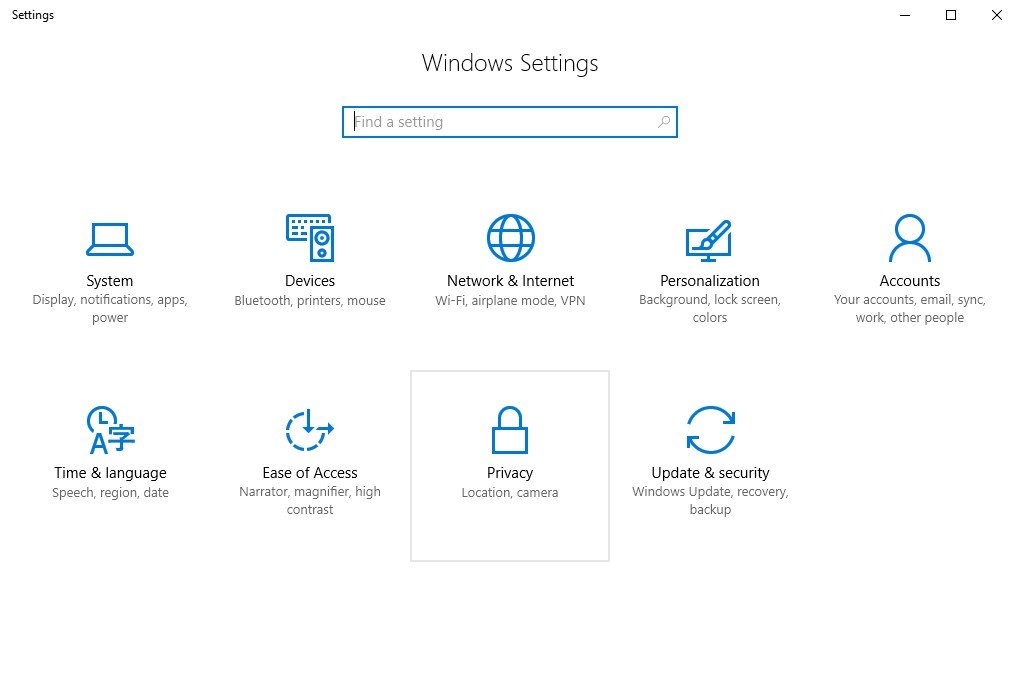Click 'Background, lock screen, colors' description

pyautogui.click(x=709, y=309)
